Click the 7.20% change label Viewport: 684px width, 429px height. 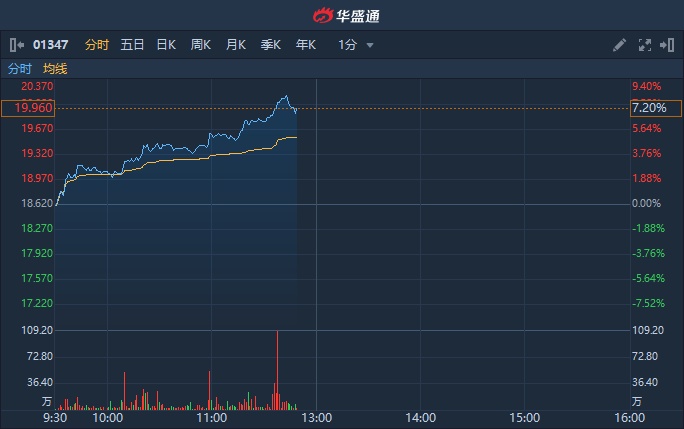tap(647, 107)
